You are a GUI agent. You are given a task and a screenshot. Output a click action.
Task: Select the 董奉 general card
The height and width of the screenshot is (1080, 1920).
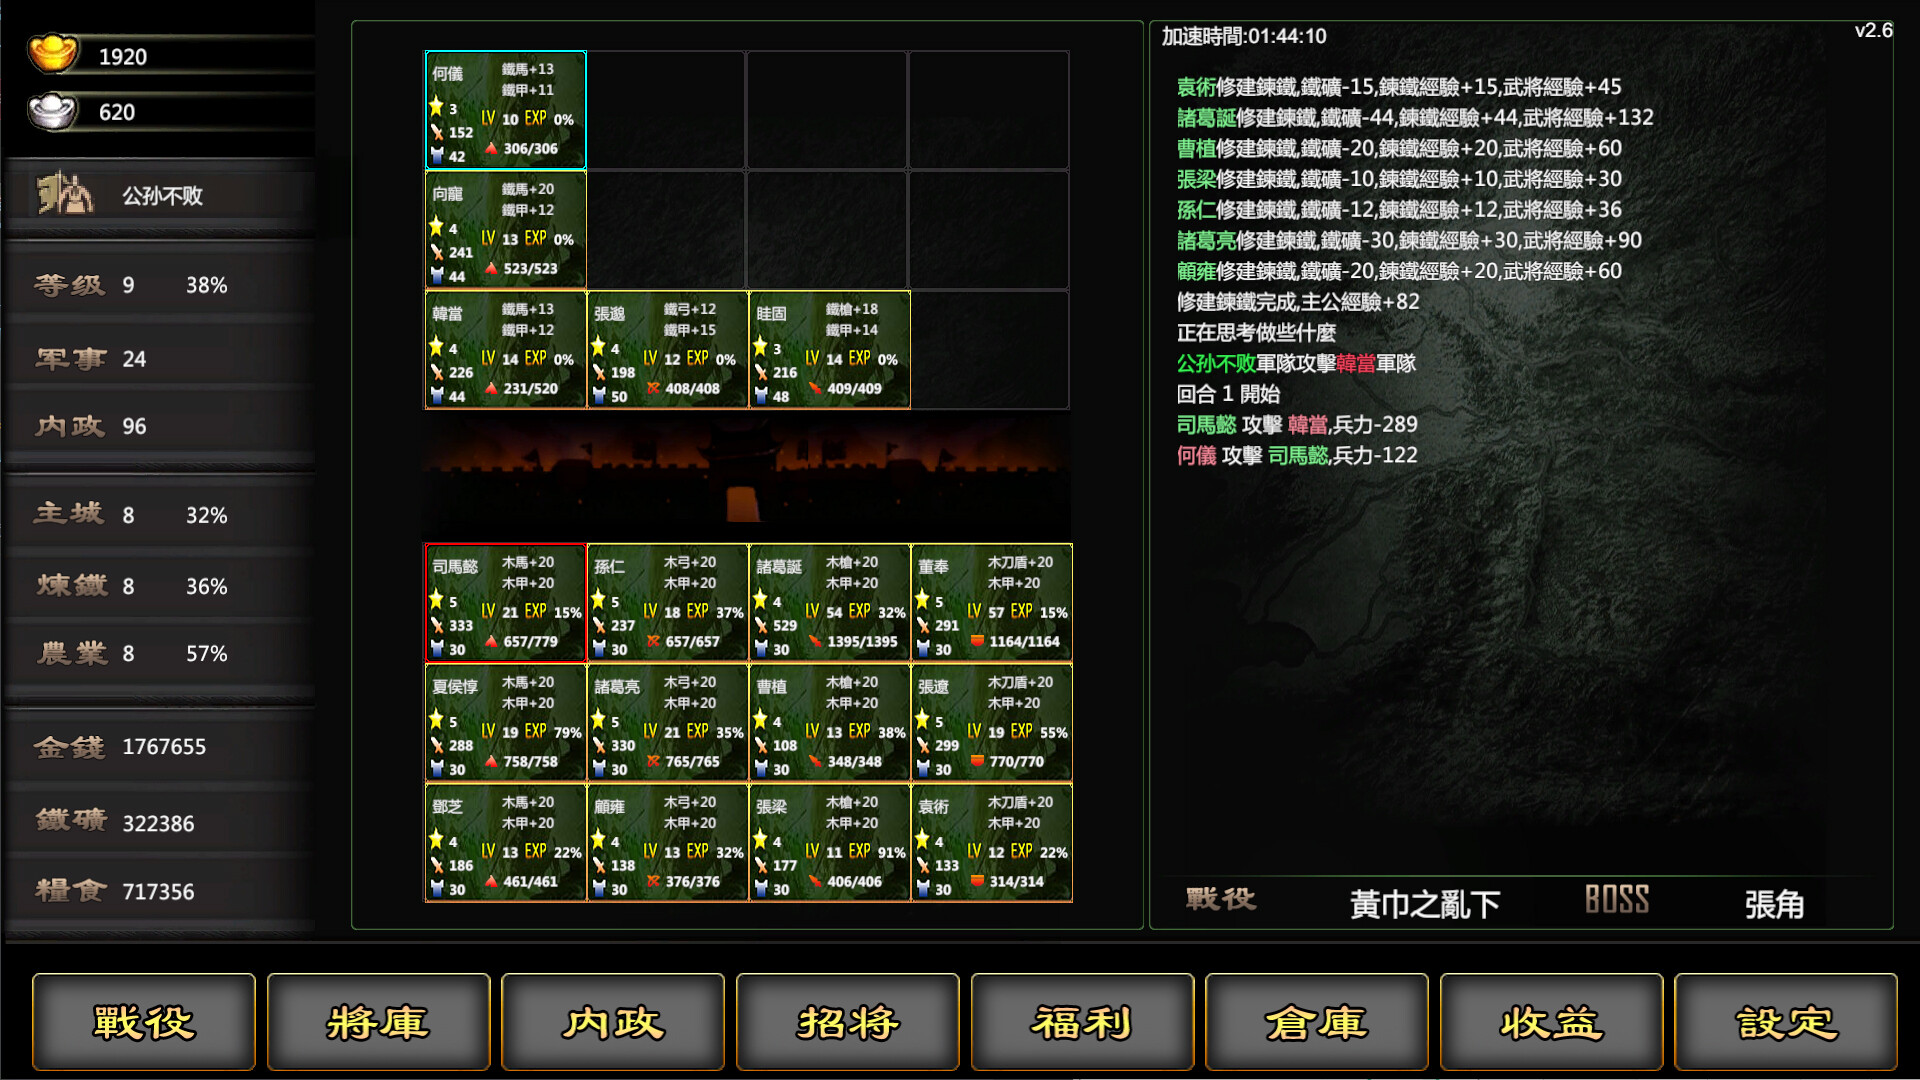[992, 603]
